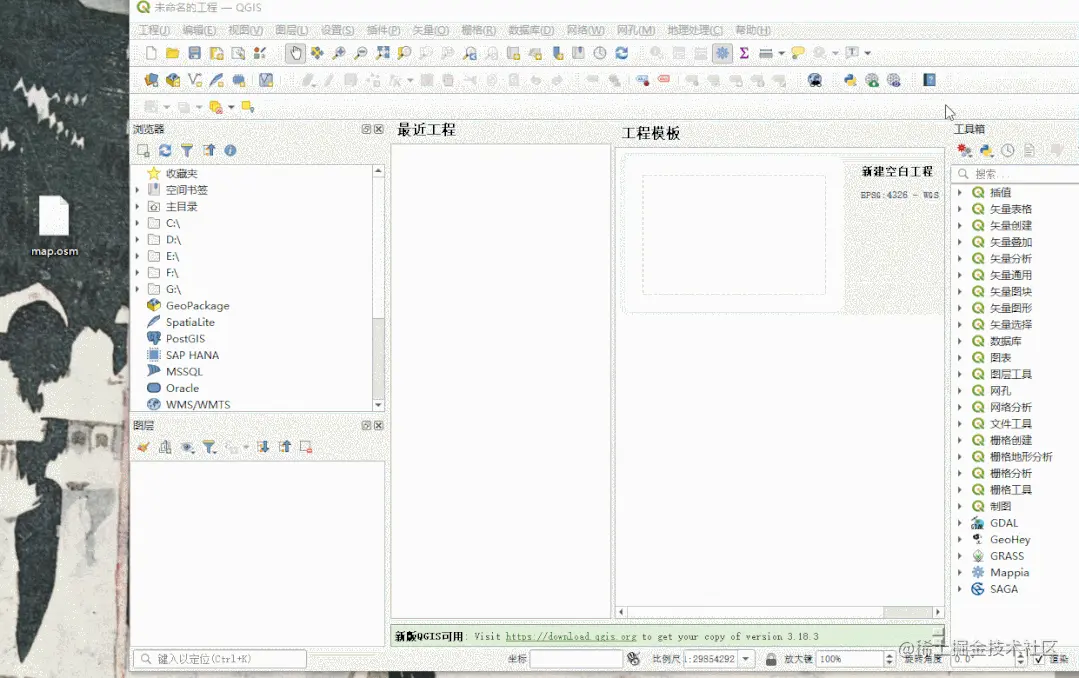Filter the layer legend funnel icon
This screenshot has width=1079, height=678.
coord(209,447)
